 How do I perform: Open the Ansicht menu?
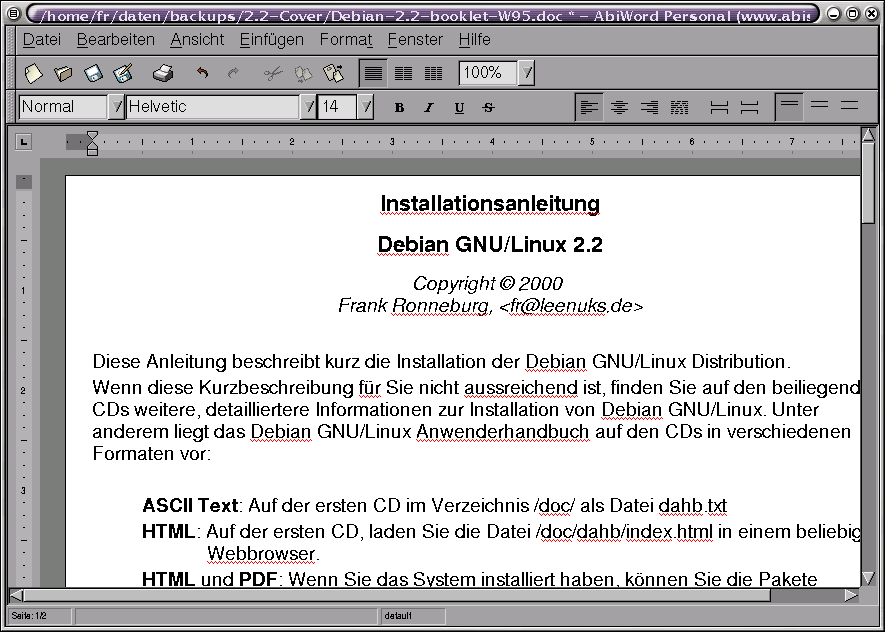198,40
